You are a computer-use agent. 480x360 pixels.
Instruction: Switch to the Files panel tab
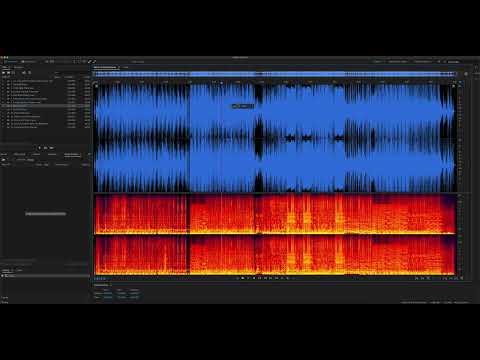coord(5,67)
